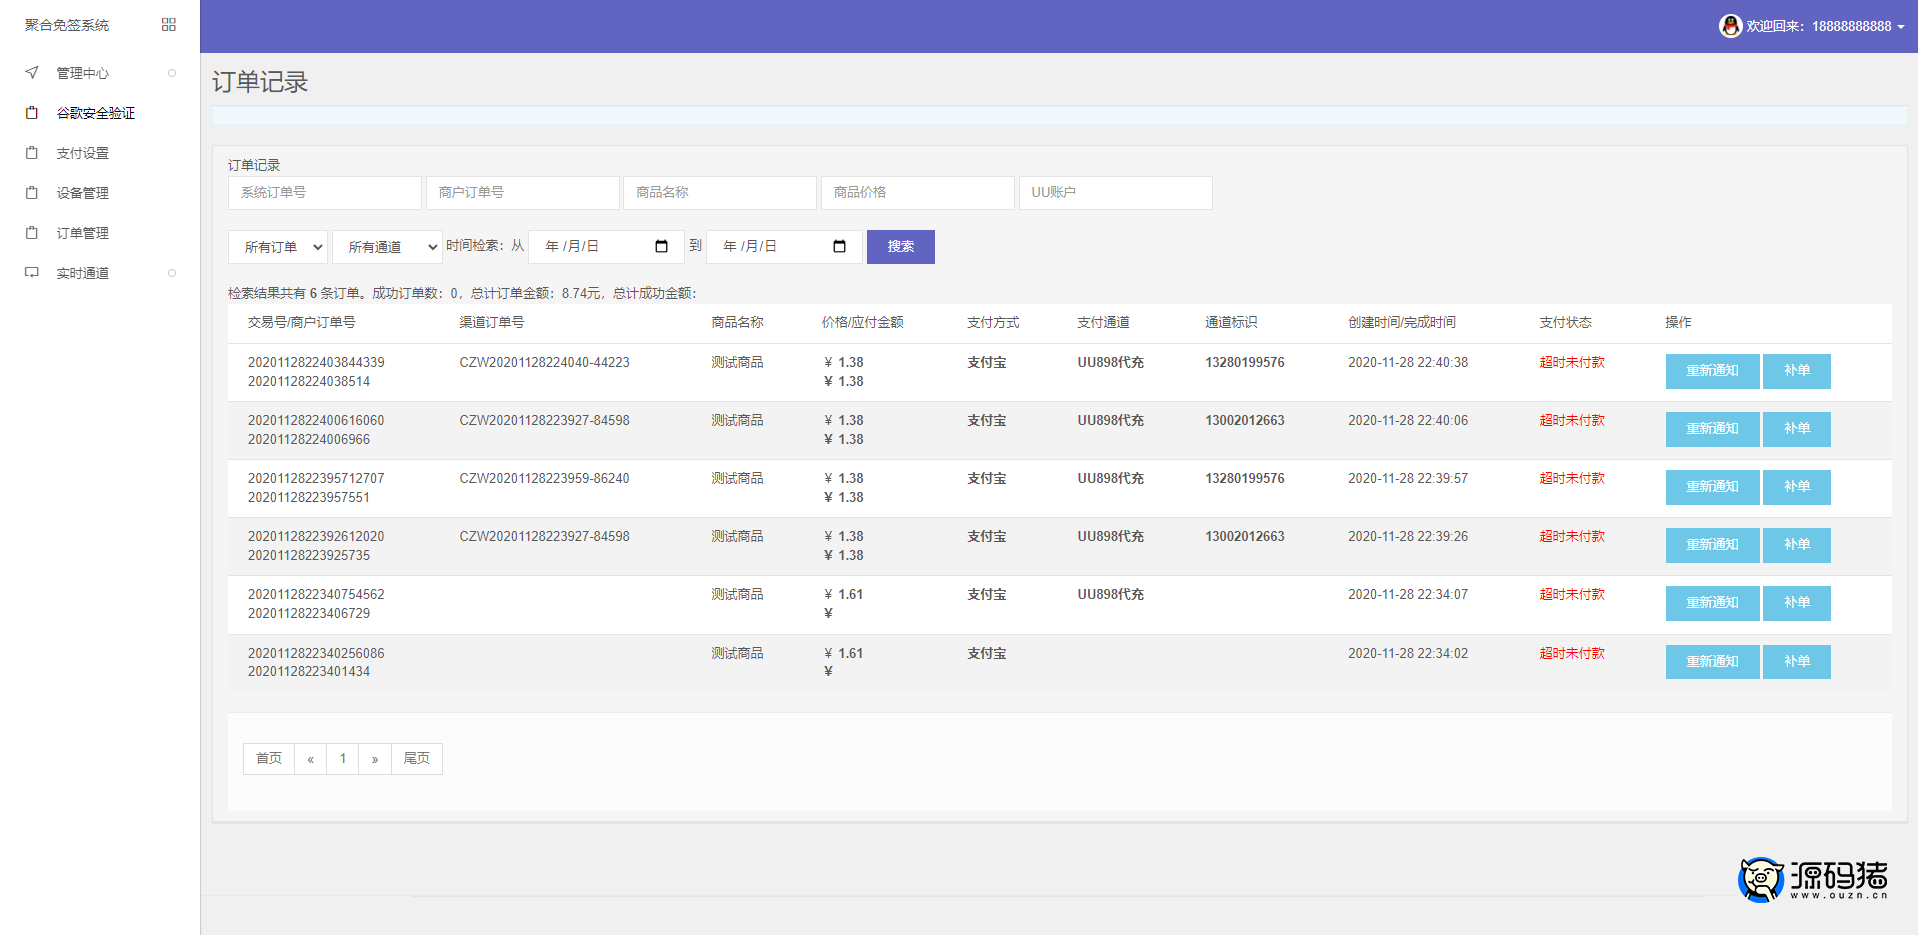Click 补单 on the last order row
This screenshot has height=935, width=1918.
pyautogui.click(x=1796, y=662)
